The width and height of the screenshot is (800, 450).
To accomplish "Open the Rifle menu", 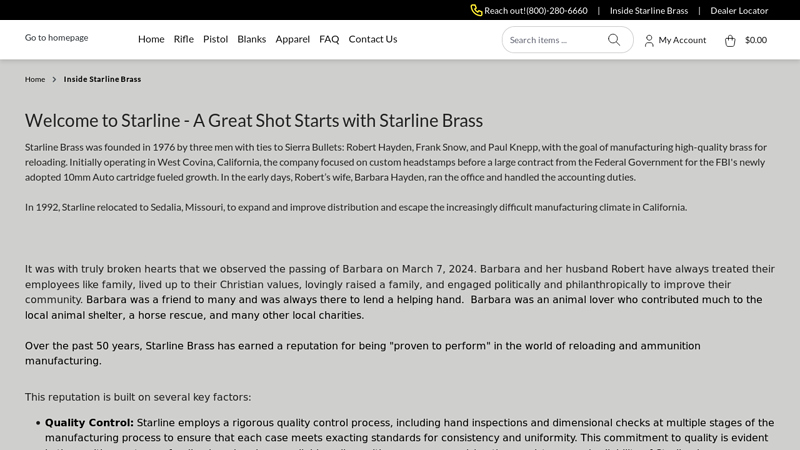I will tap(184, 39).
